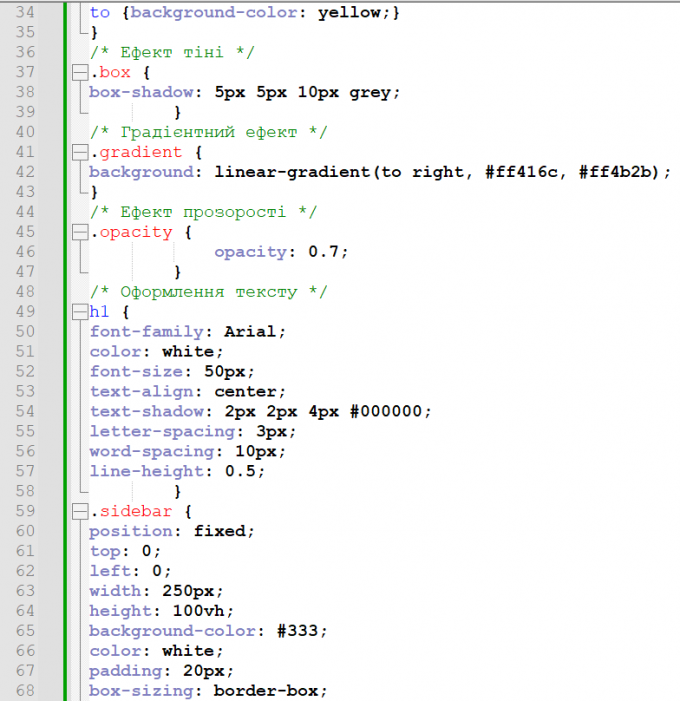Click line number 59 in margin

[x=25, y=511]
